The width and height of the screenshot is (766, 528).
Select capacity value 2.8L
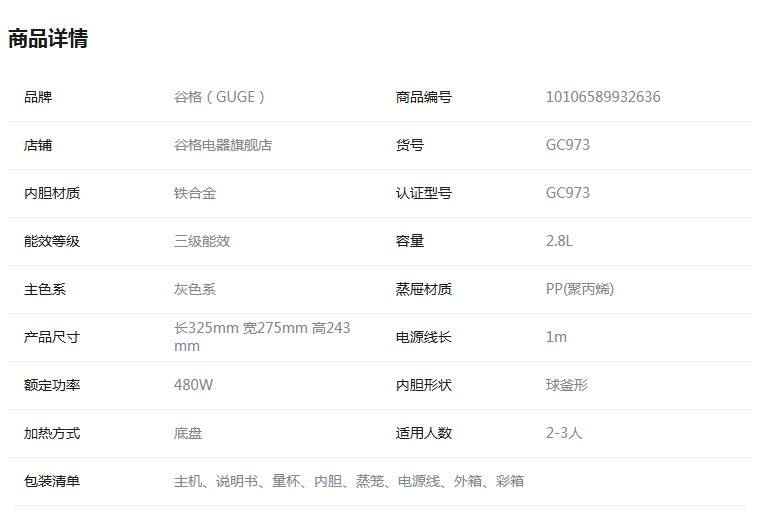point(559,241)
